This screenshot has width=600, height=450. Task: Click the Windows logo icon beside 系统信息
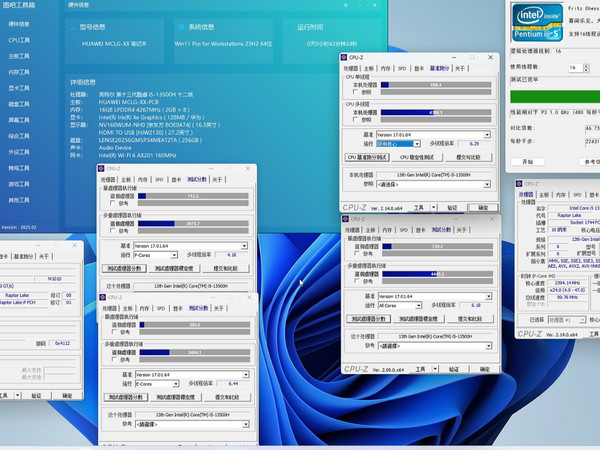click(x=181, y=27)
